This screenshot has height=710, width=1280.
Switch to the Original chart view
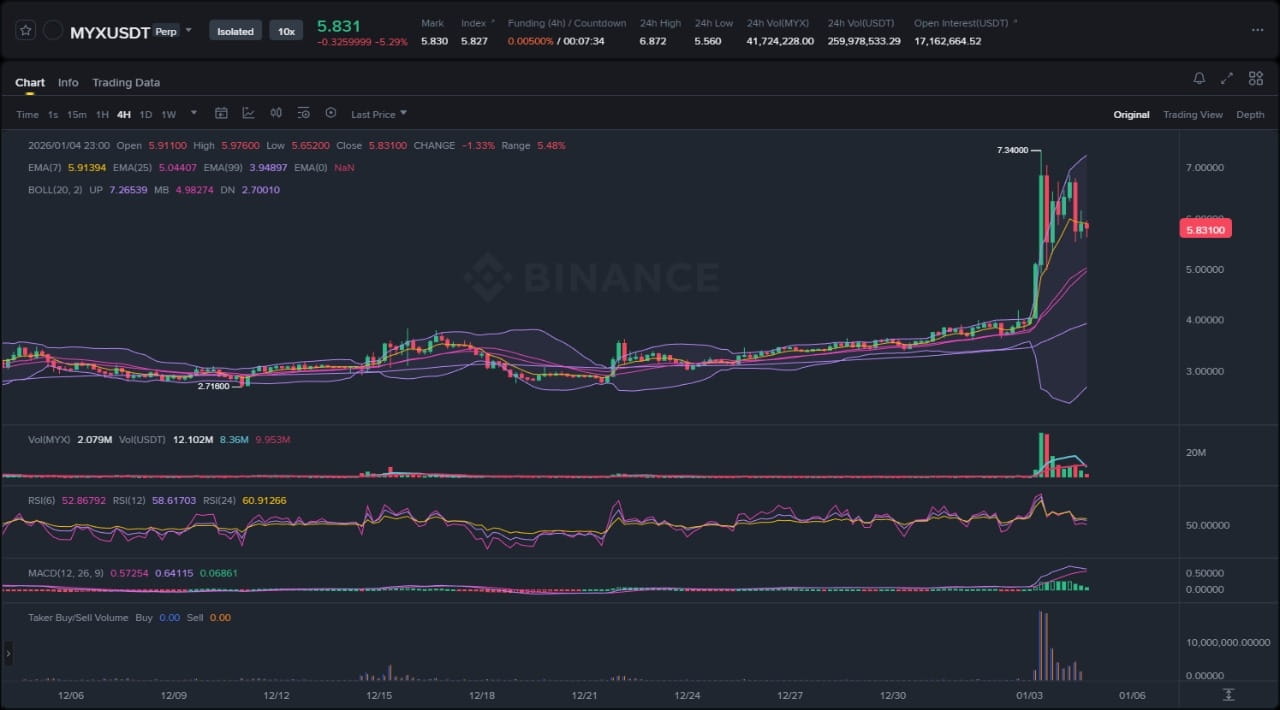tap(1131, 115)
